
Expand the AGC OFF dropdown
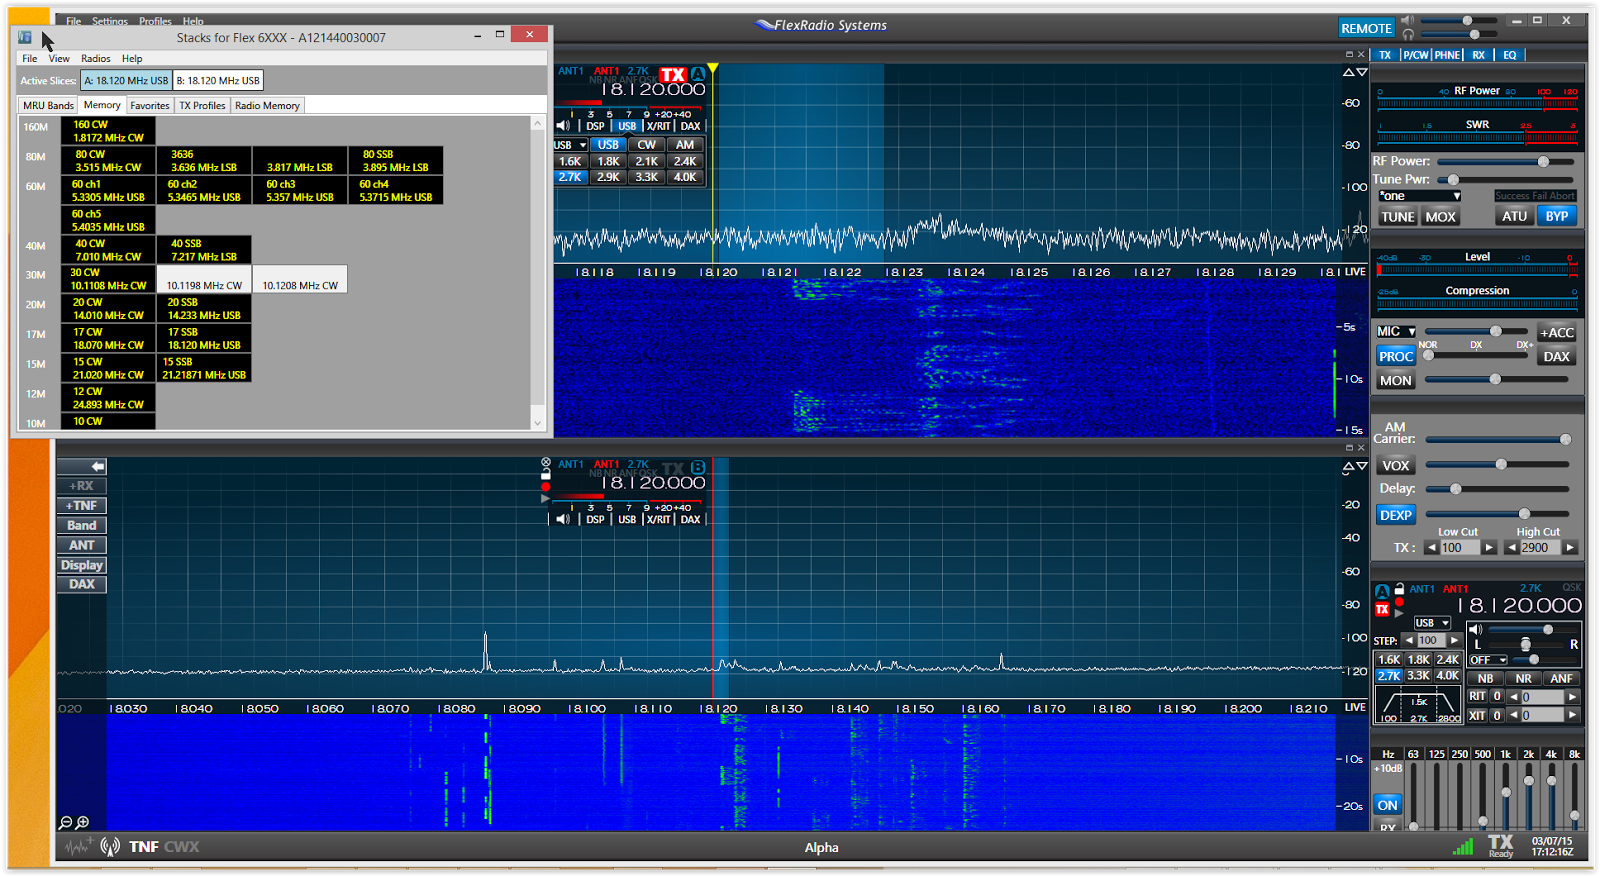(1487, 660)
